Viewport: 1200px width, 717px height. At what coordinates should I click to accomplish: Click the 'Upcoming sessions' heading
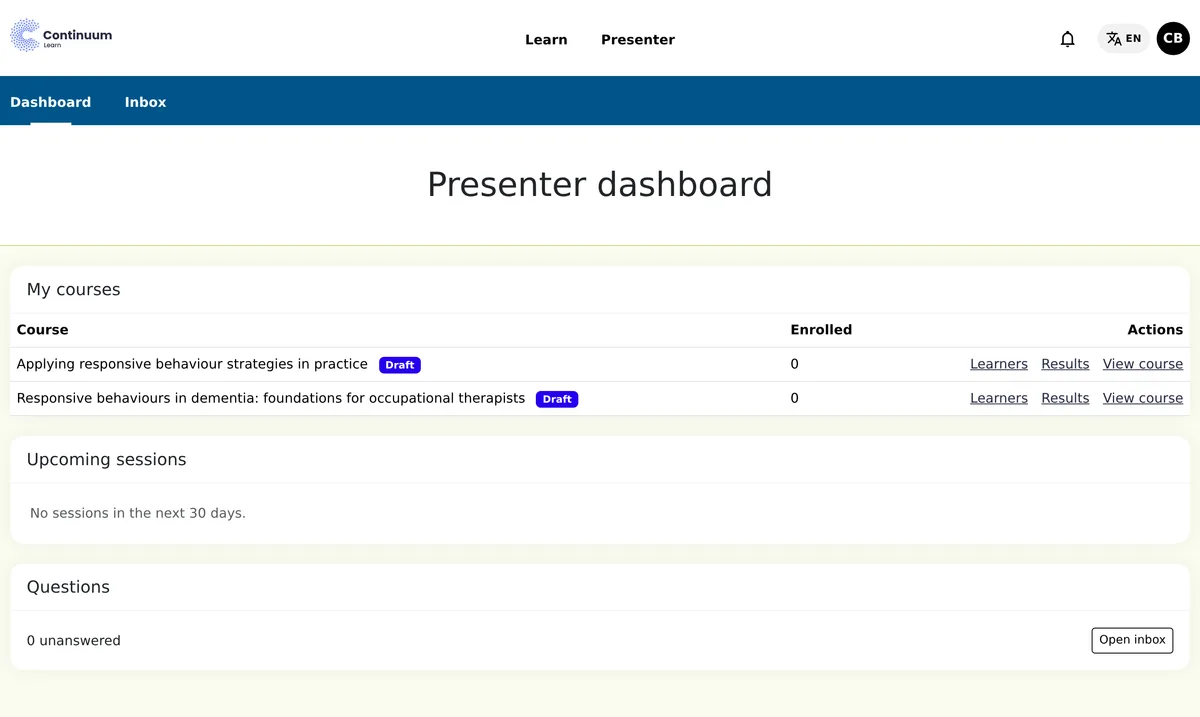pos(106,459)
